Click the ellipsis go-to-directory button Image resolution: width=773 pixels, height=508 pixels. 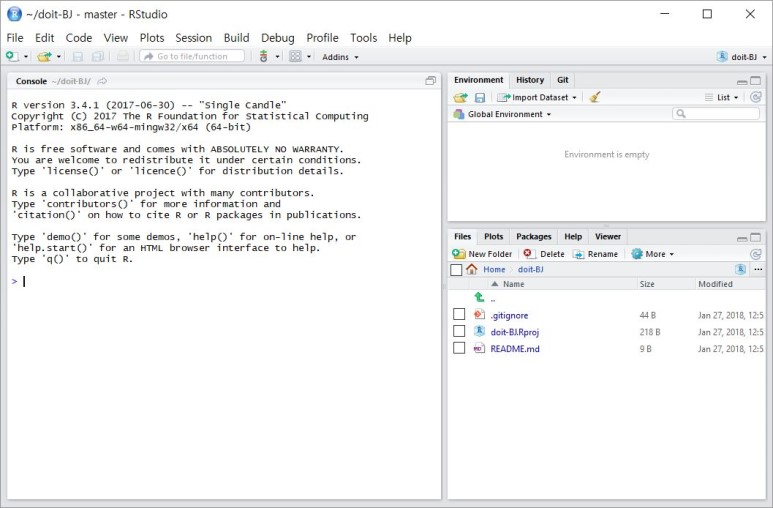pyautogui.click(x=758, y=269)
